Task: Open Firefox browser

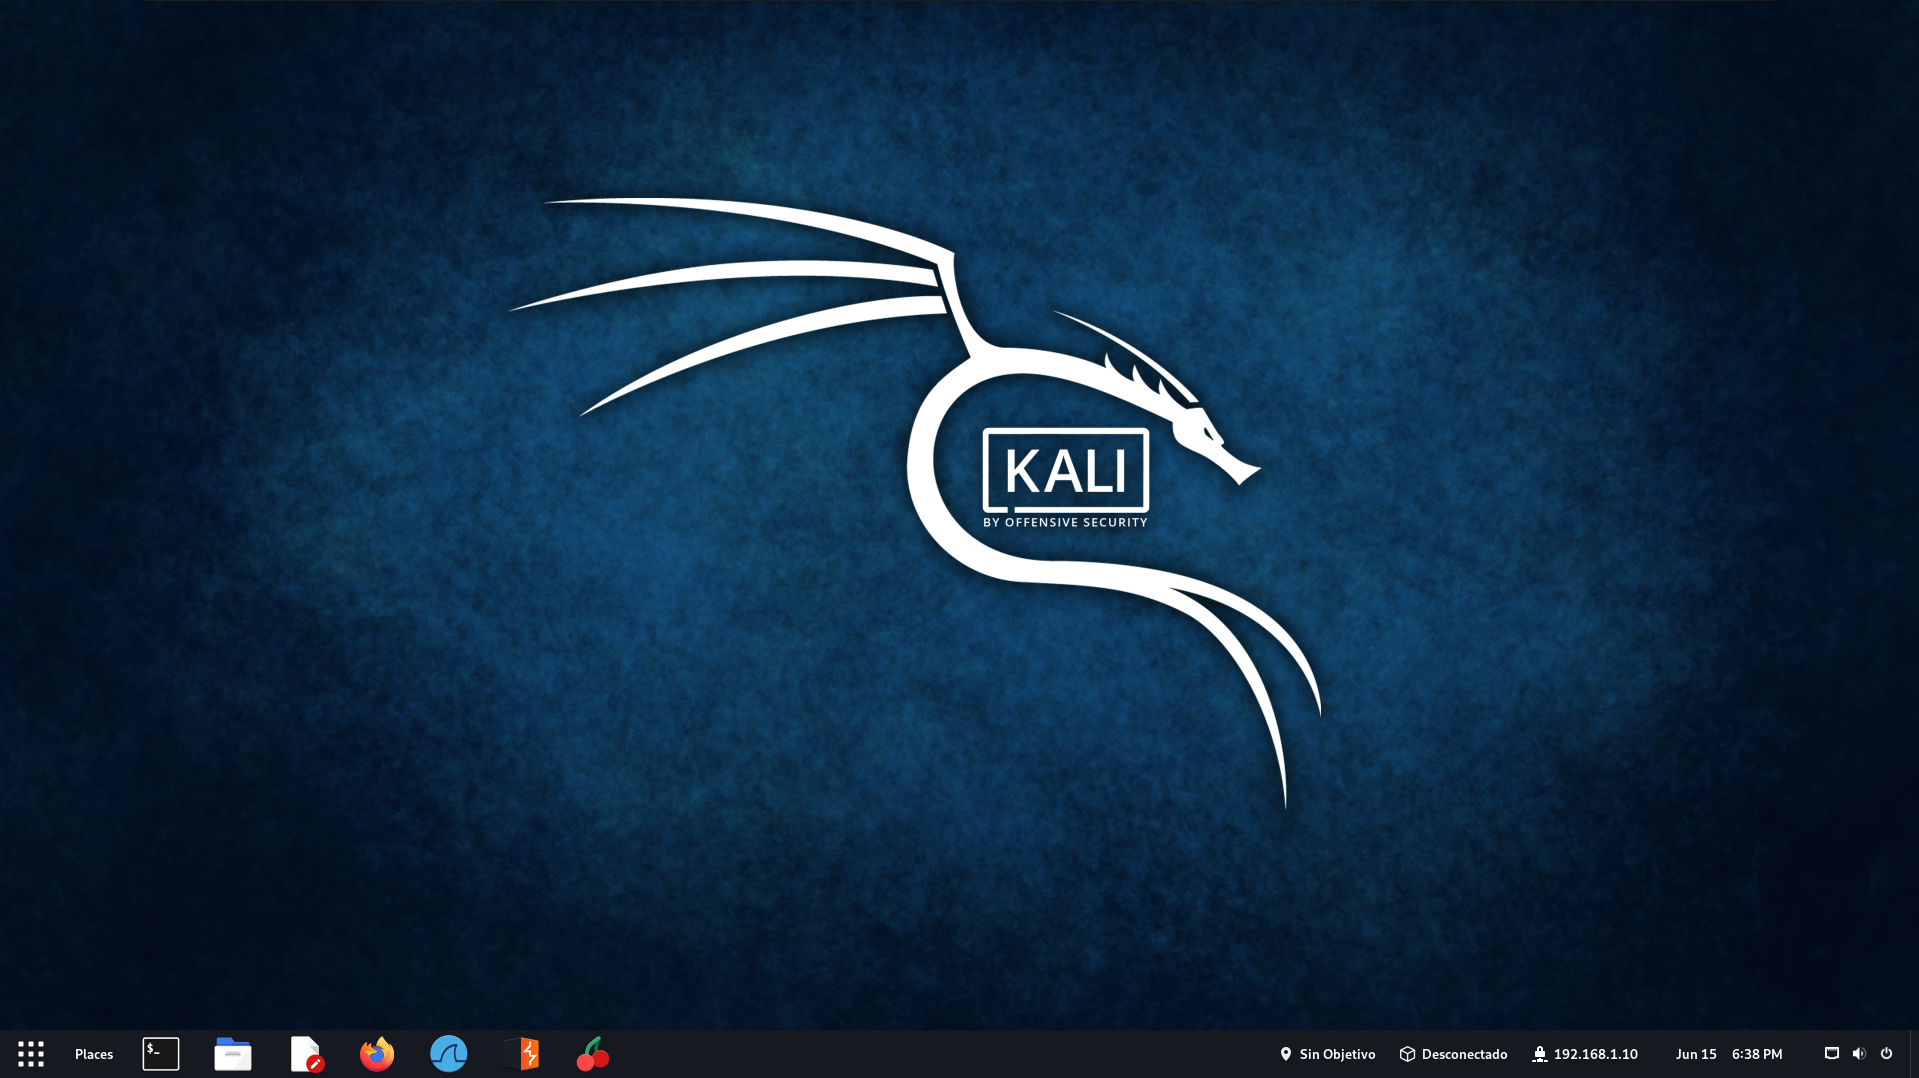Action: click(377, 1054)
